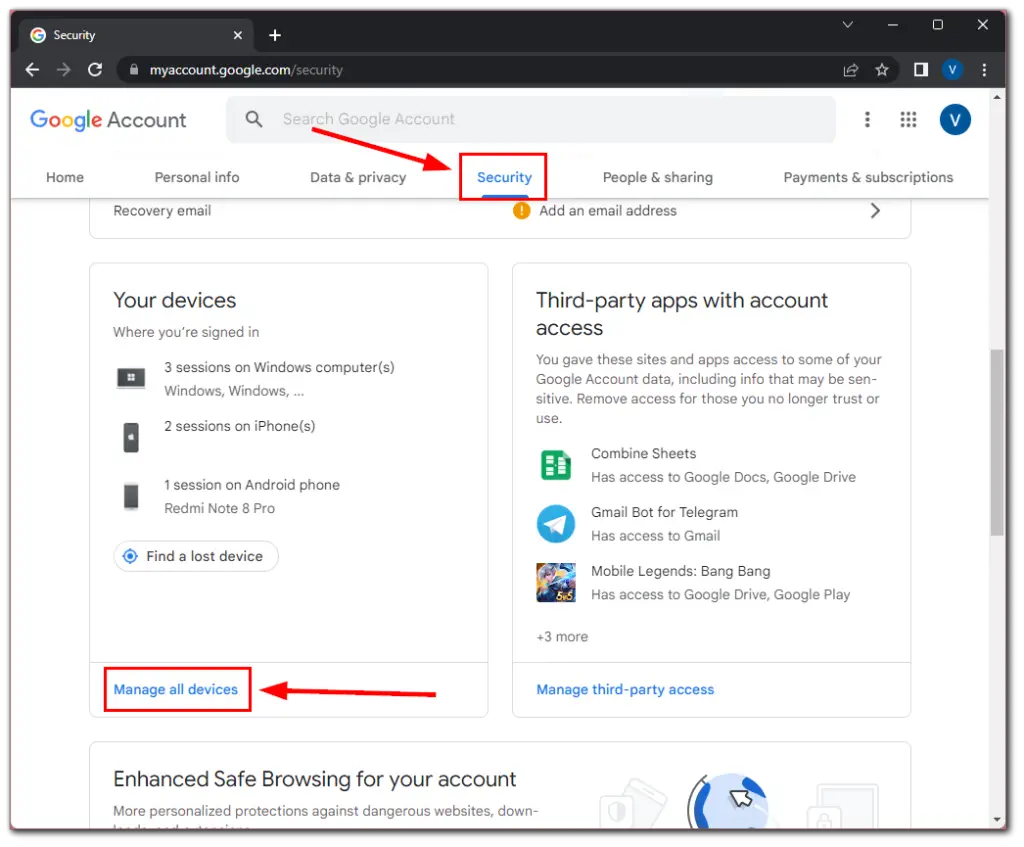Click the search magnifier in the account search bar
The image size is (1024, 847).
253,119
